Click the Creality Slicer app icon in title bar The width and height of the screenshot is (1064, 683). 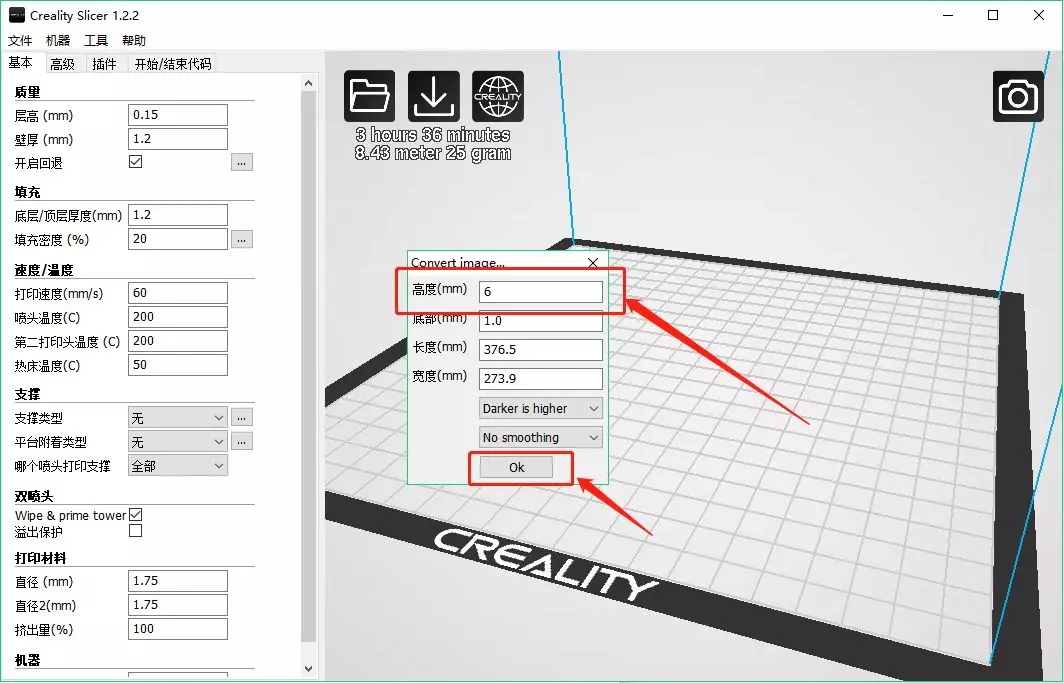pos(16,15)
